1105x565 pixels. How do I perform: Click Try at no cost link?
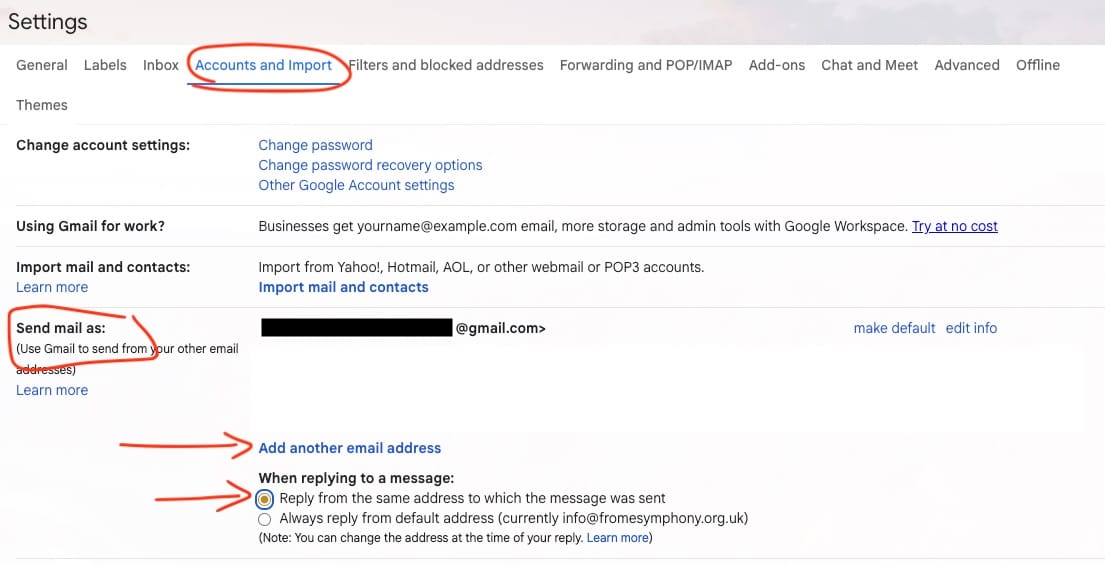coord(954,226)
